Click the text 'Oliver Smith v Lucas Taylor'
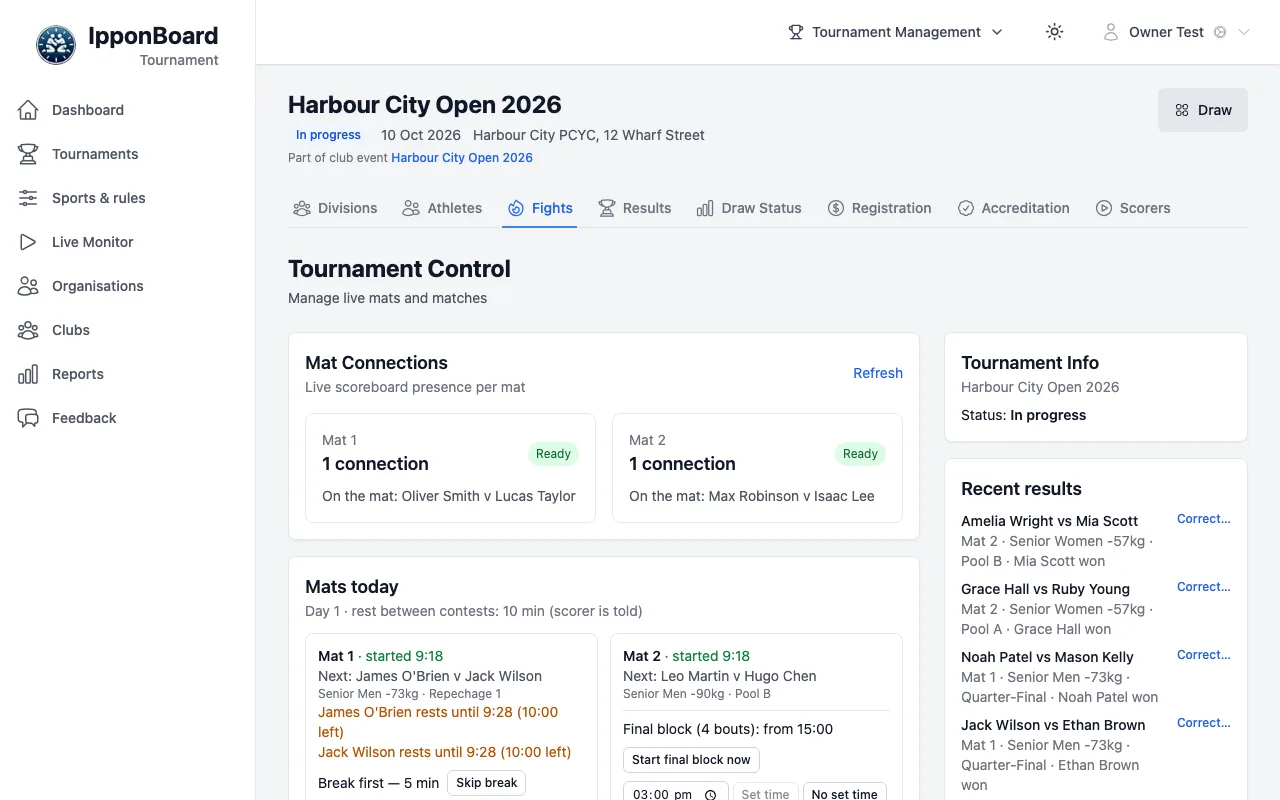1280x800 pixels. [x=489, y=496]
